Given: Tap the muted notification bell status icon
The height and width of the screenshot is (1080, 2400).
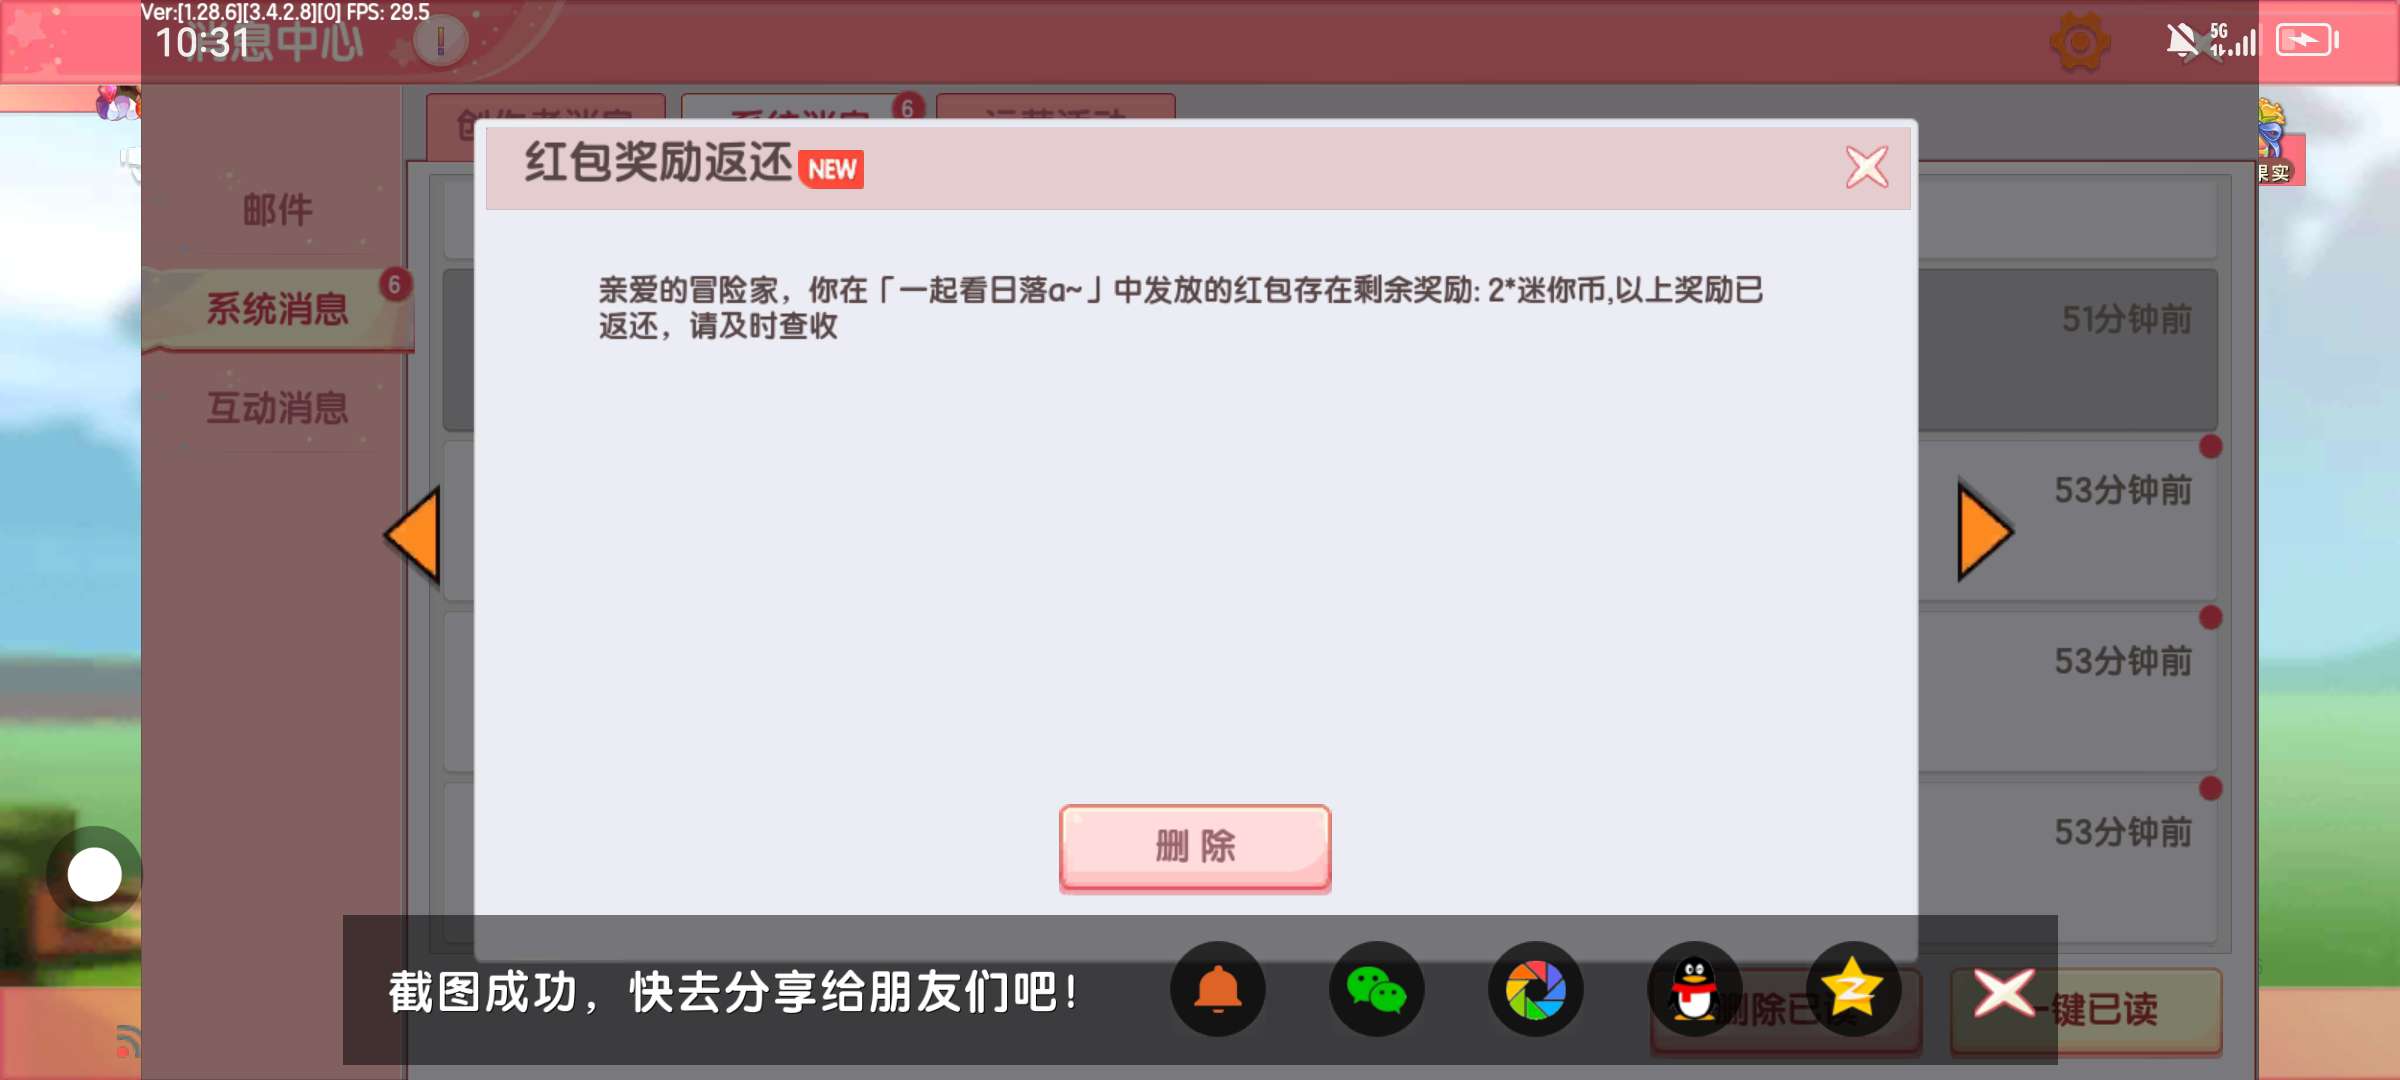Looking at the screenshot, I should [2182, 41].
